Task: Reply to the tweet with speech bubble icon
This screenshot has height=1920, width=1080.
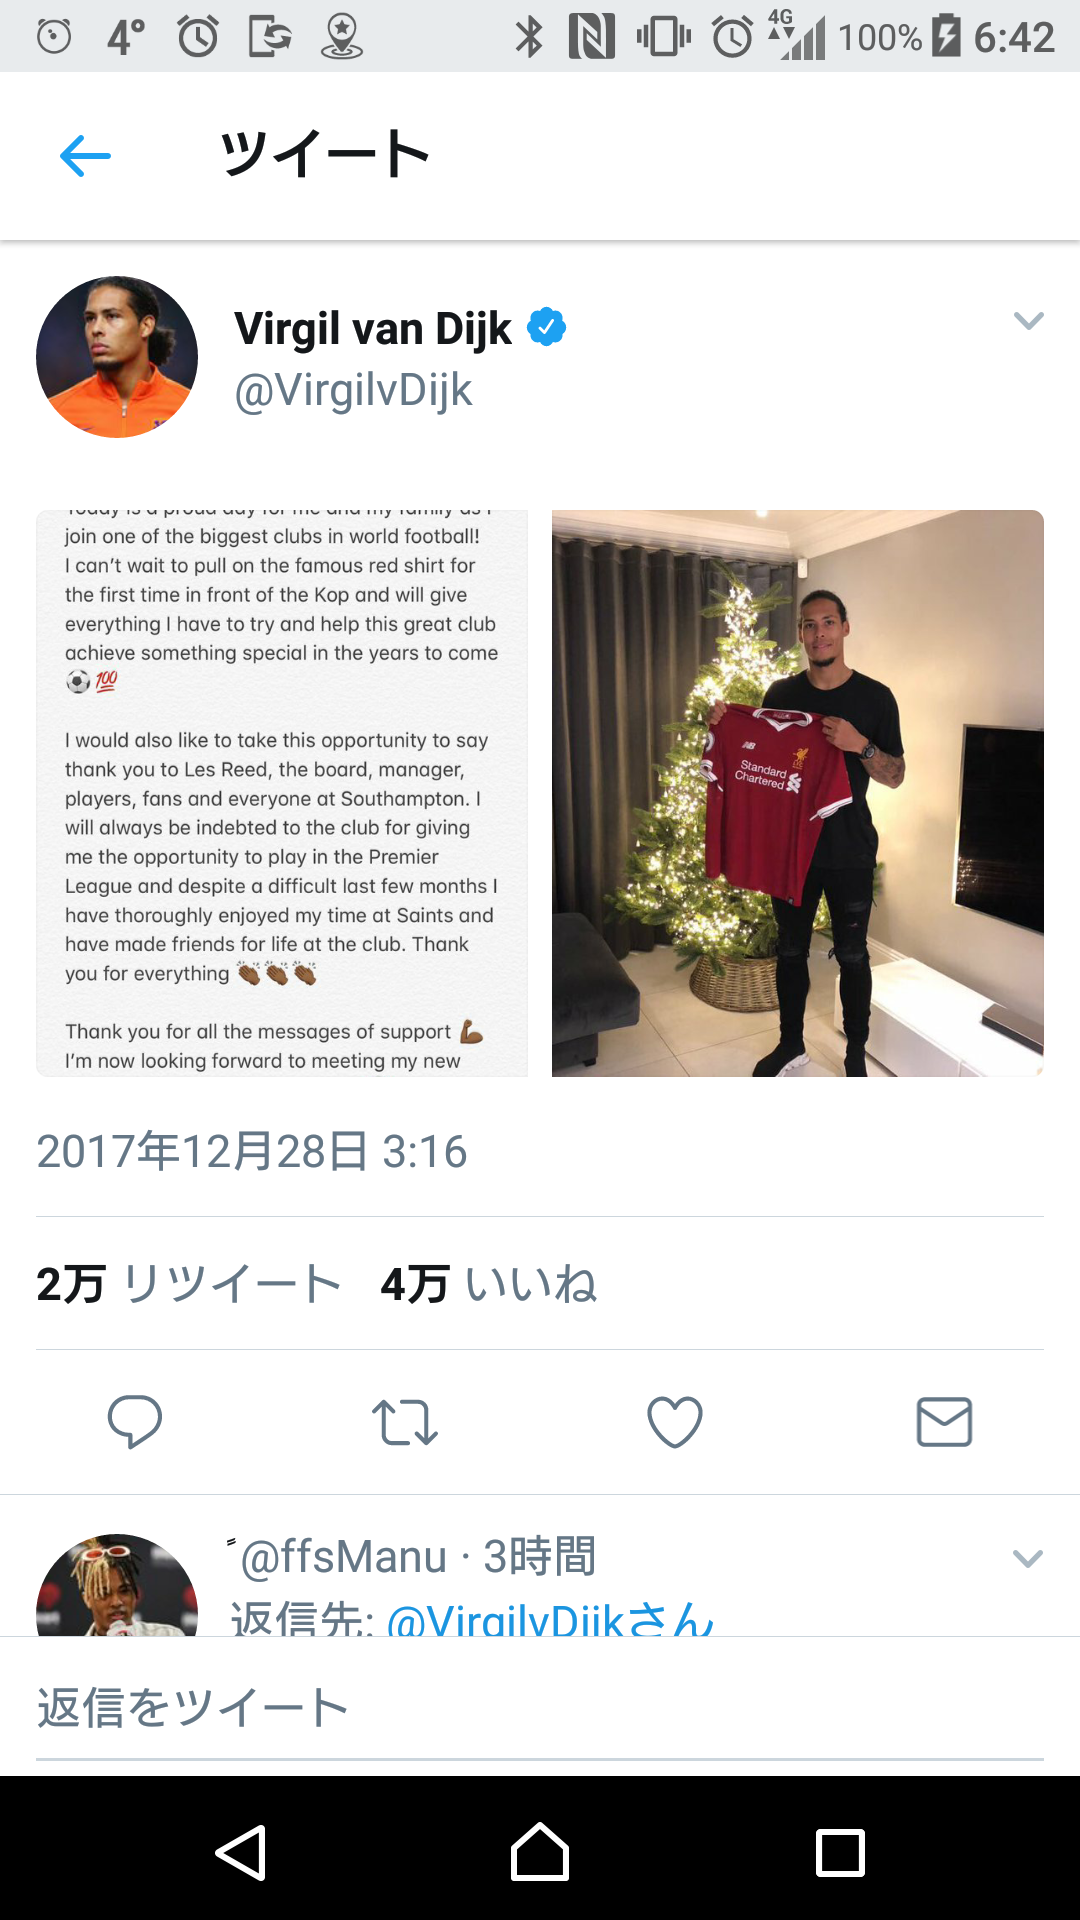Action: coord(135,1421)
